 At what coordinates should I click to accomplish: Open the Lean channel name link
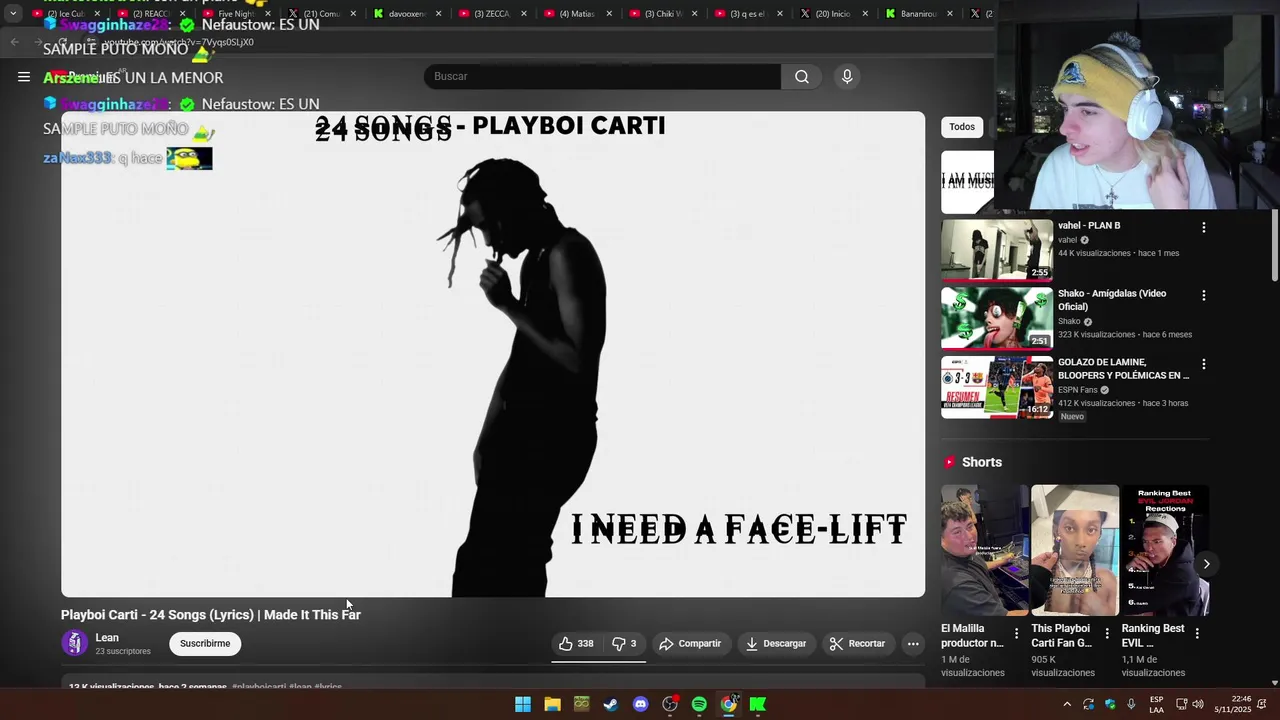(107, 638)
